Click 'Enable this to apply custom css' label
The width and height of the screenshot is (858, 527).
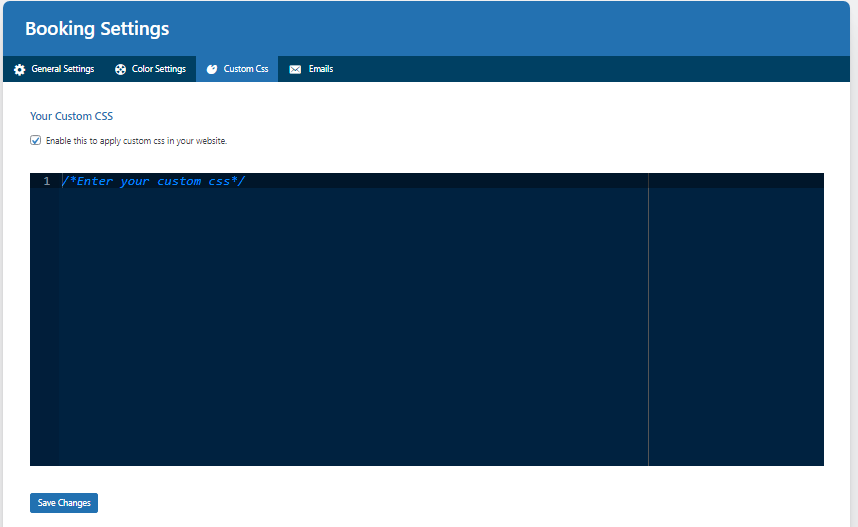[x=136, y=141]
